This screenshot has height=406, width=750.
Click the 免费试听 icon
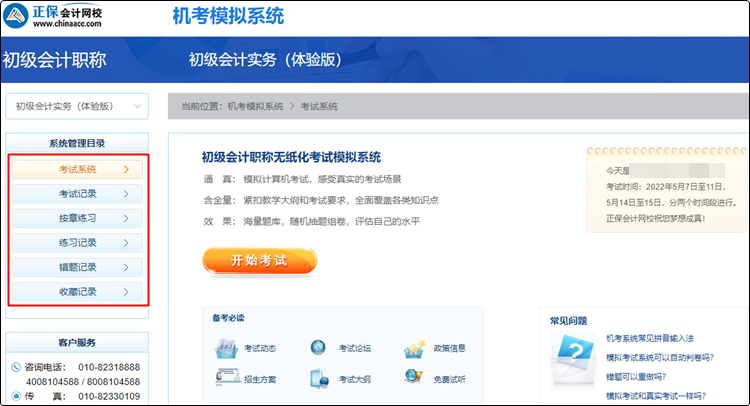pyautogui.click(x=413, y=376)
